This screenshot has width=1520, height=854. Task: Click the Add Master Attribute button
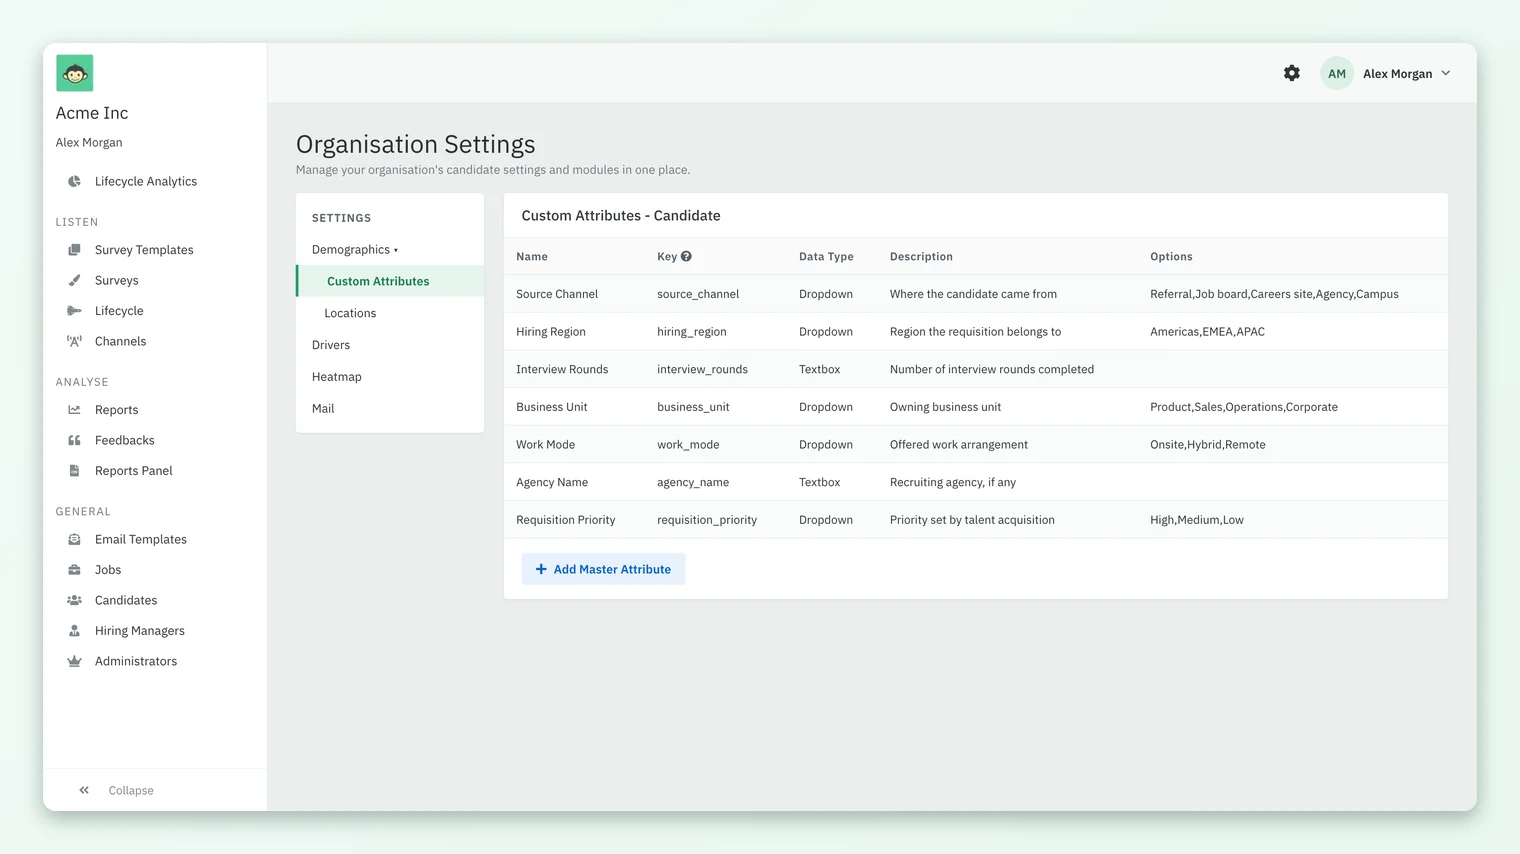click(x=603, y=569)
